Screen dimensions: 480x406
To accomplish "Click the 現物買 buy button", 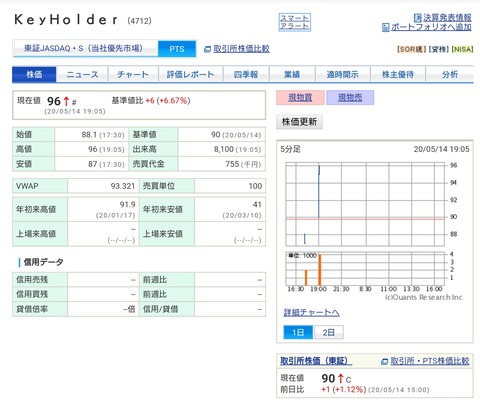I will [x=300, y=98].
